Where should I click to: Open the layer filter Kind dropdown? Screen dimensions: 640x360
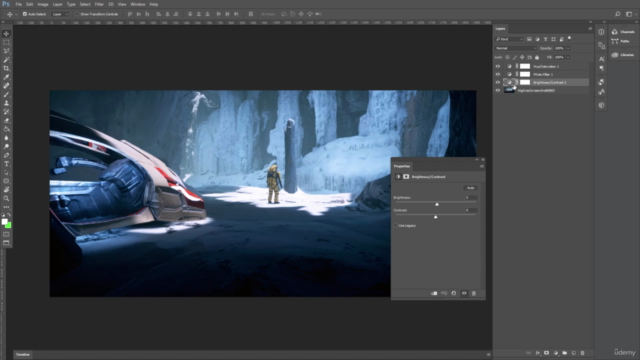click(509, 39)
